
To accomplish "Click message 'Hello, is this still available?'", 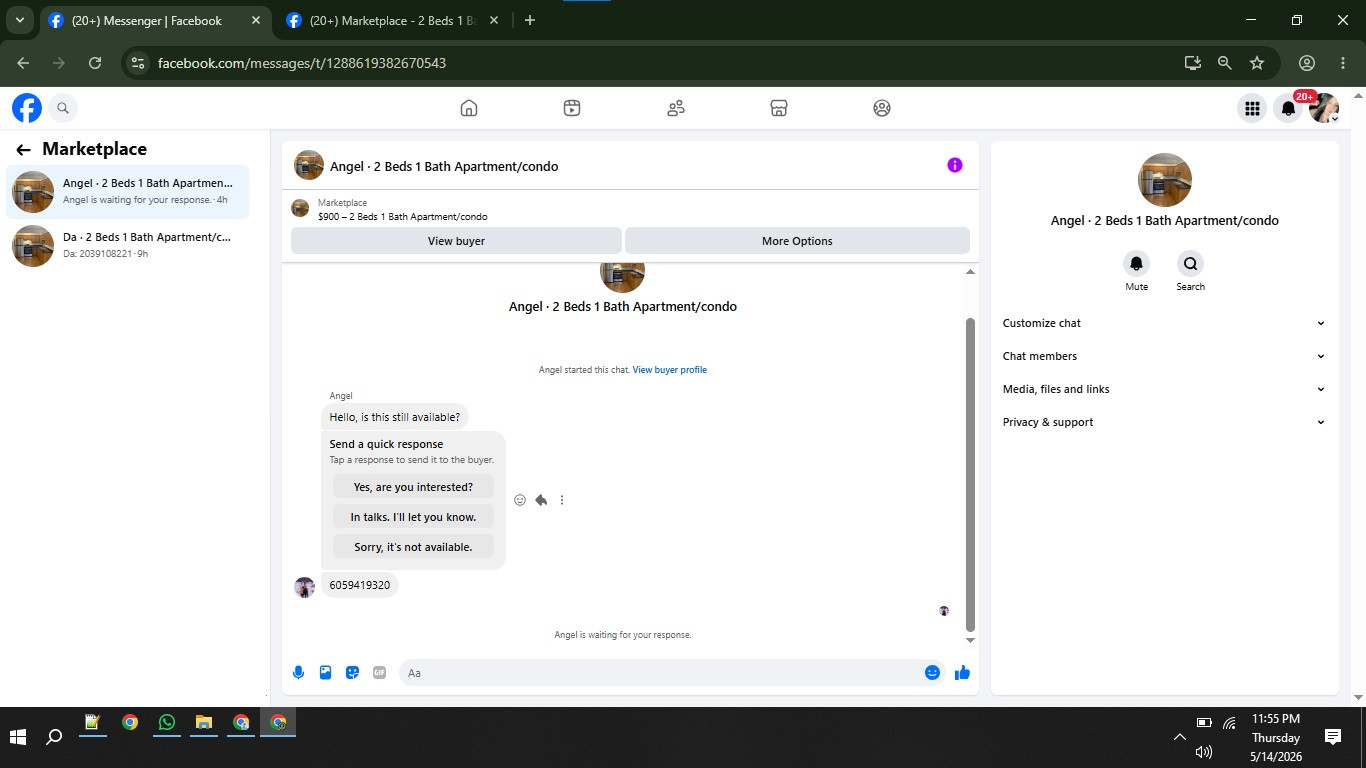I will 395,417.
